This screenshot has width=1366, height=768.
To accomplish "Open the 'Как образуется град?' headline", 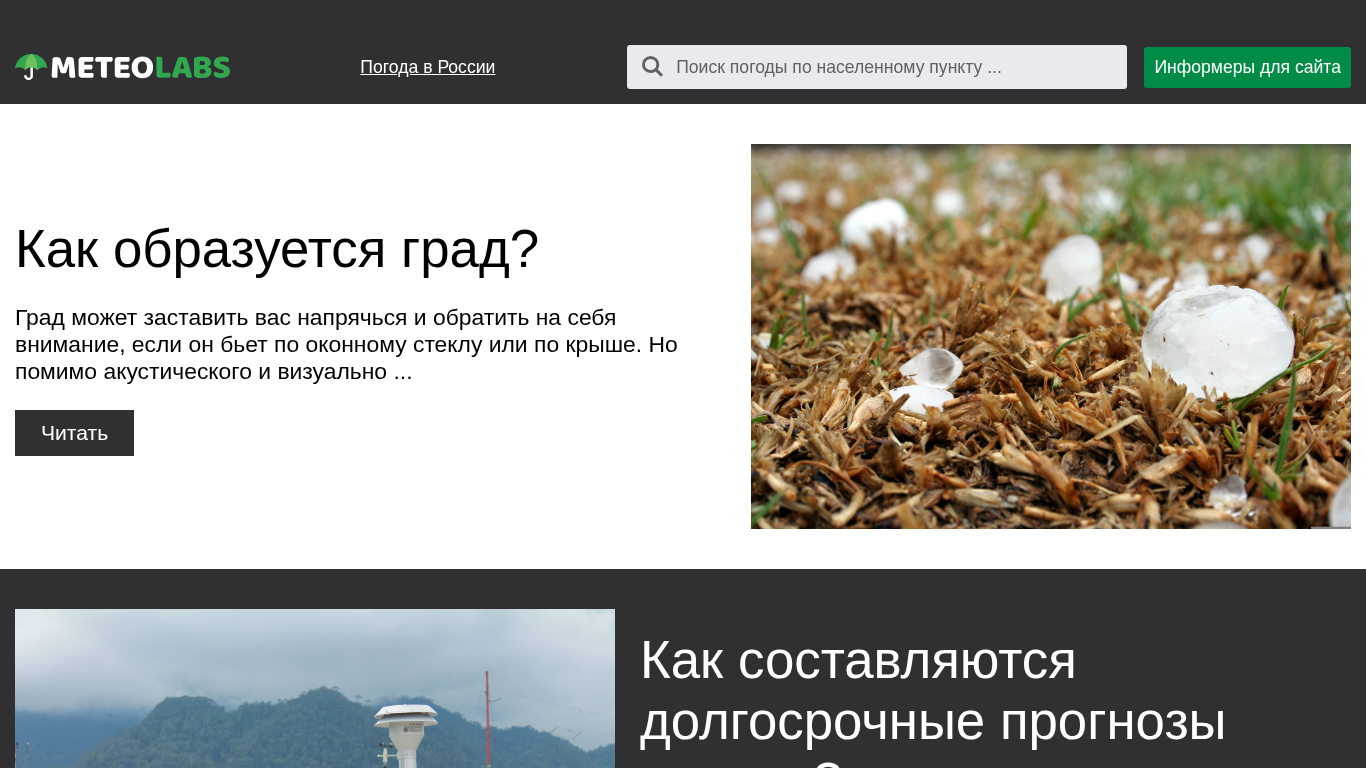I will [277, 249].
